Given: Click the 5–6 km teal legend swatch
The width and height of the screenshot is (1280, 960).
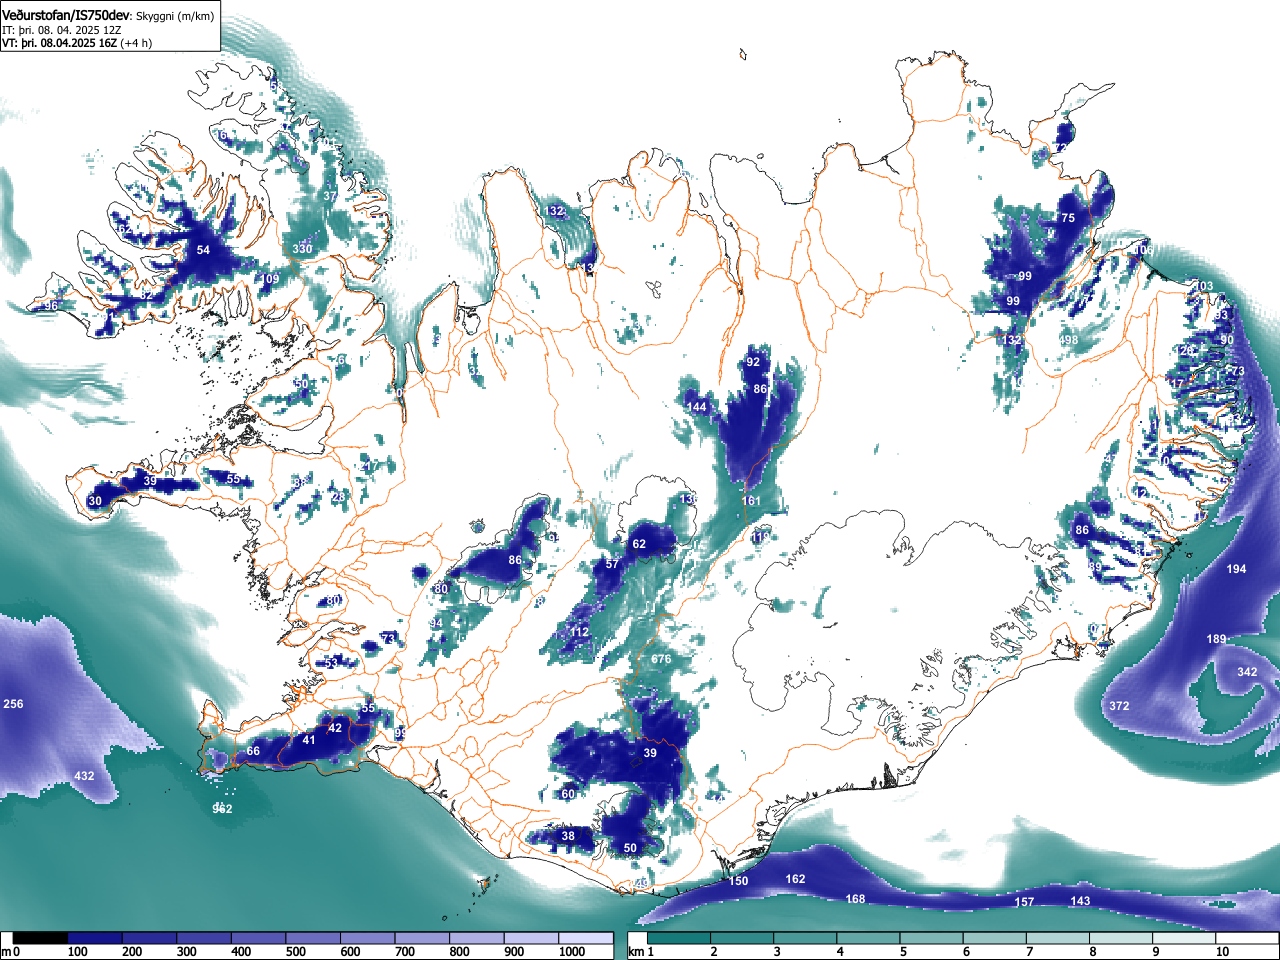Looking at the screenshot, I should coord(934,939).
